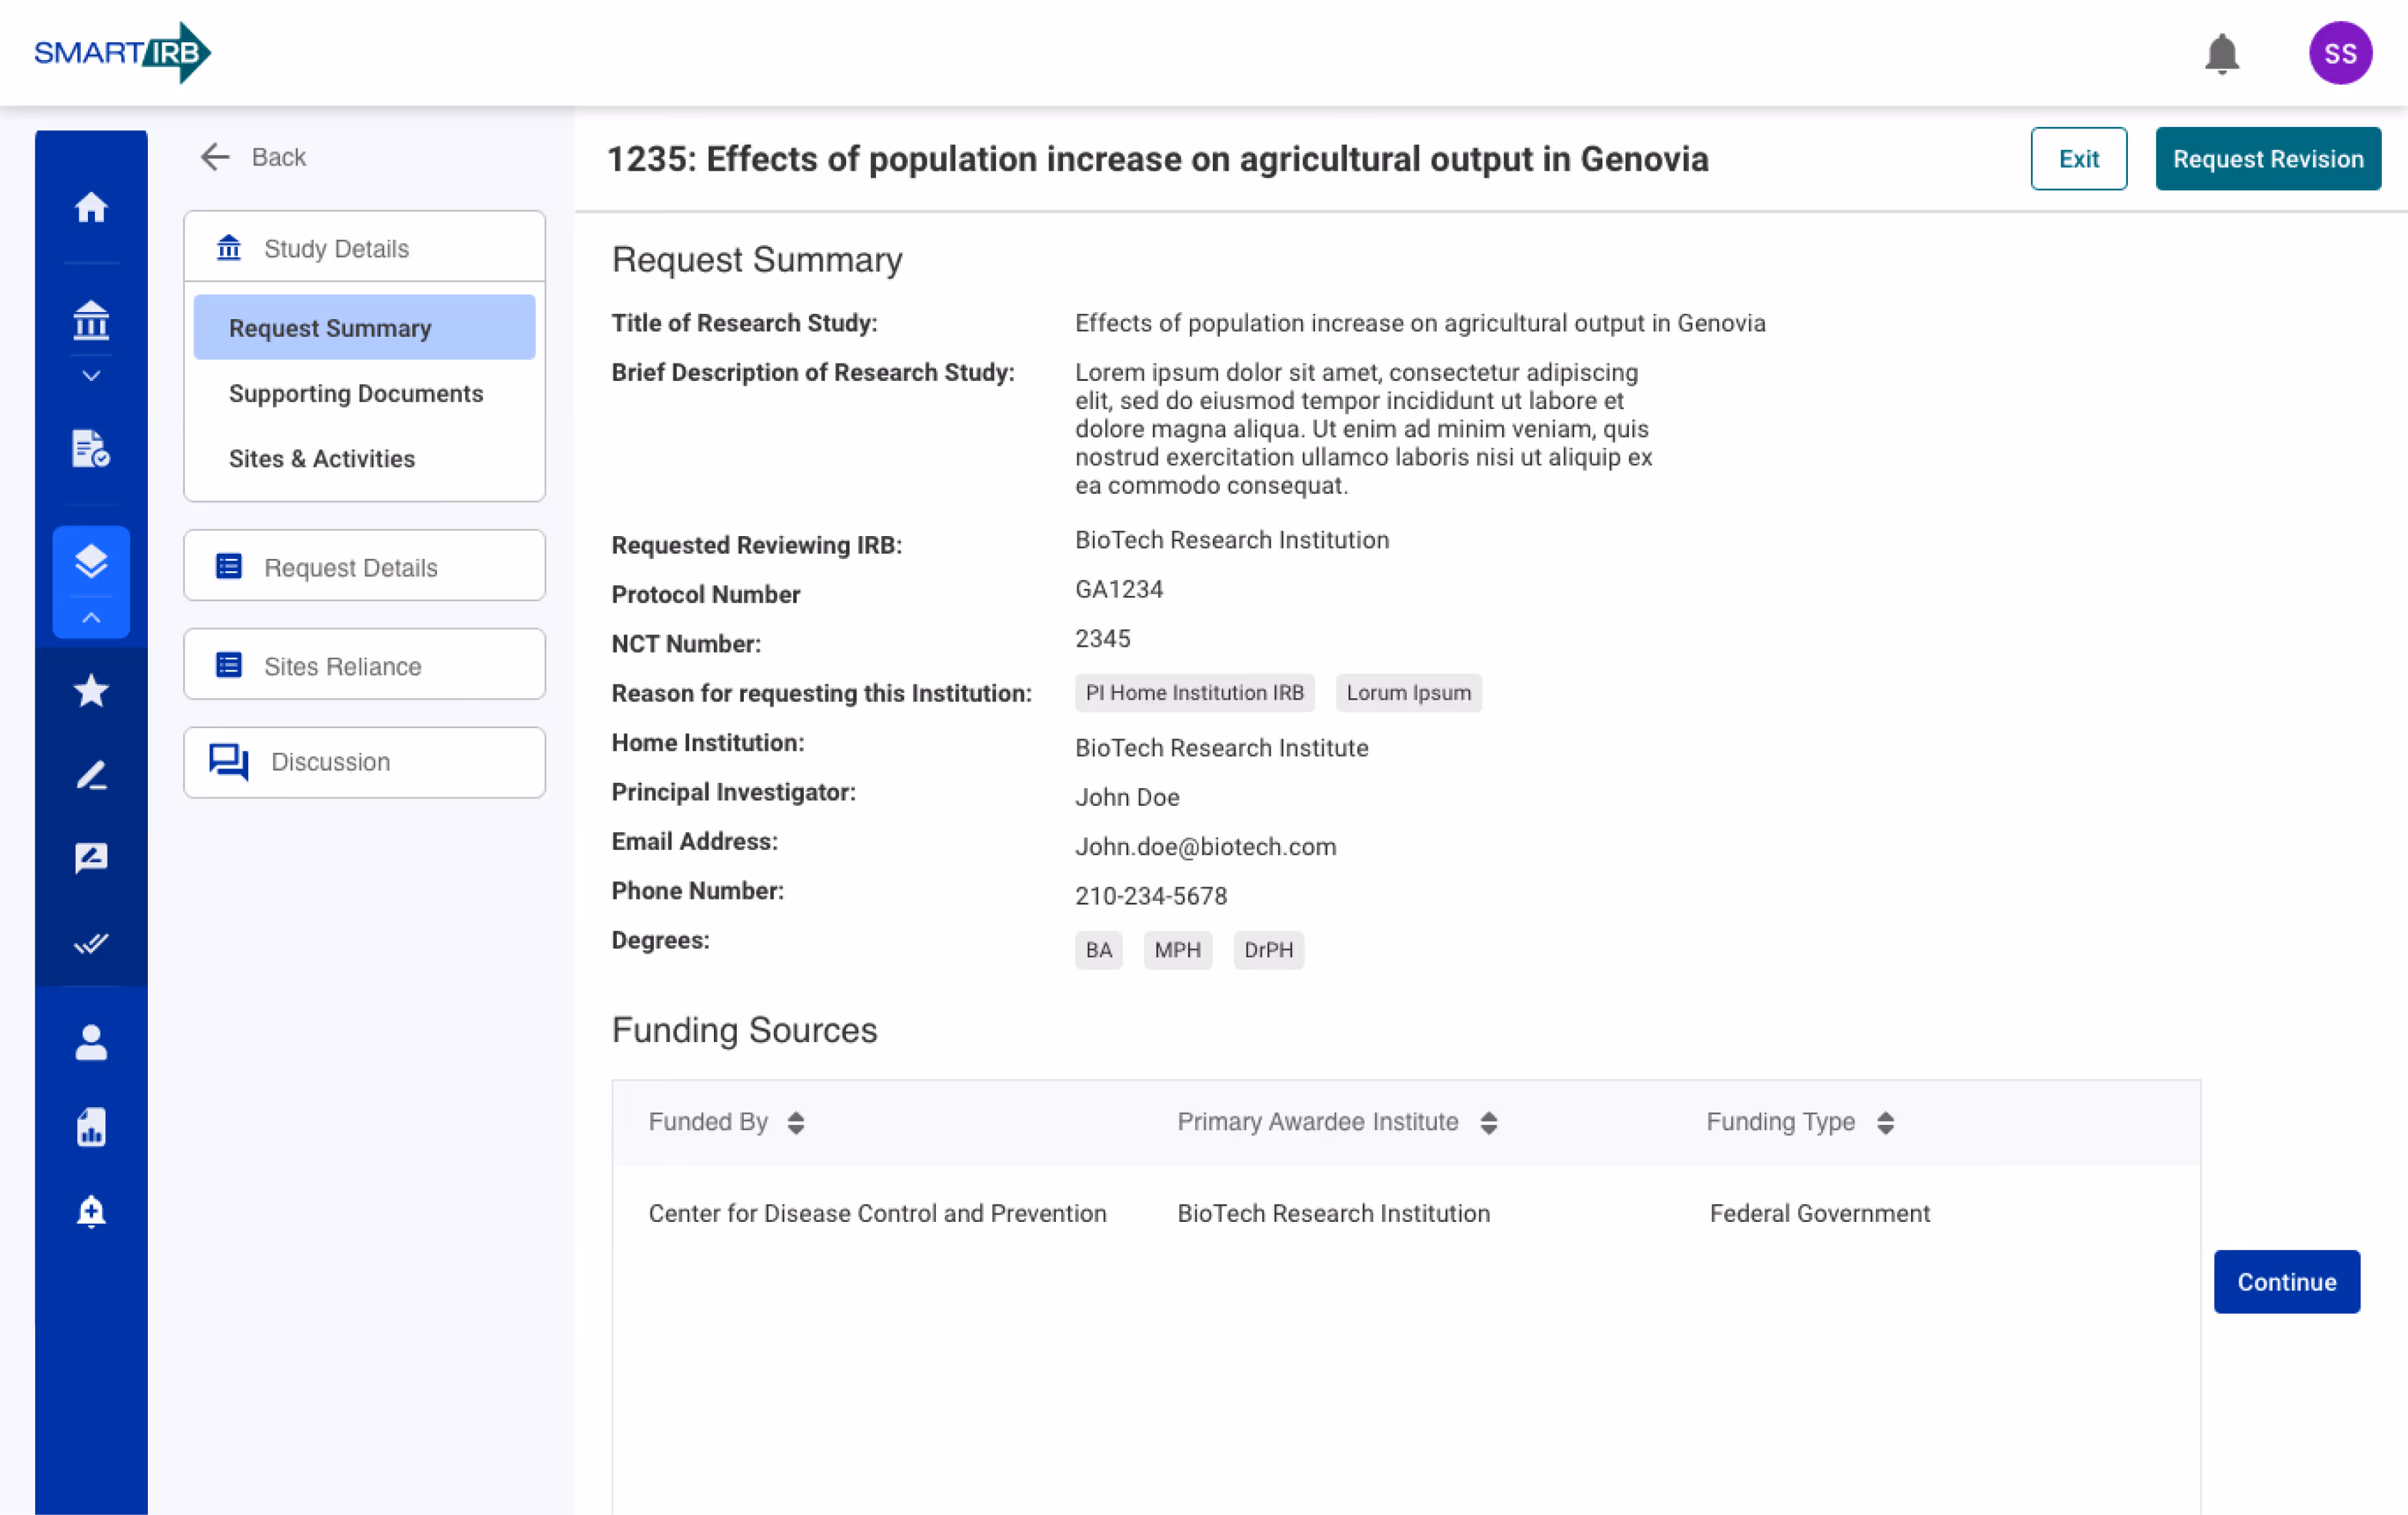Select Request Summary in the menu
Image resolution: width=2408 pixels, height=1515 pixels.
(x=364, y=327)
